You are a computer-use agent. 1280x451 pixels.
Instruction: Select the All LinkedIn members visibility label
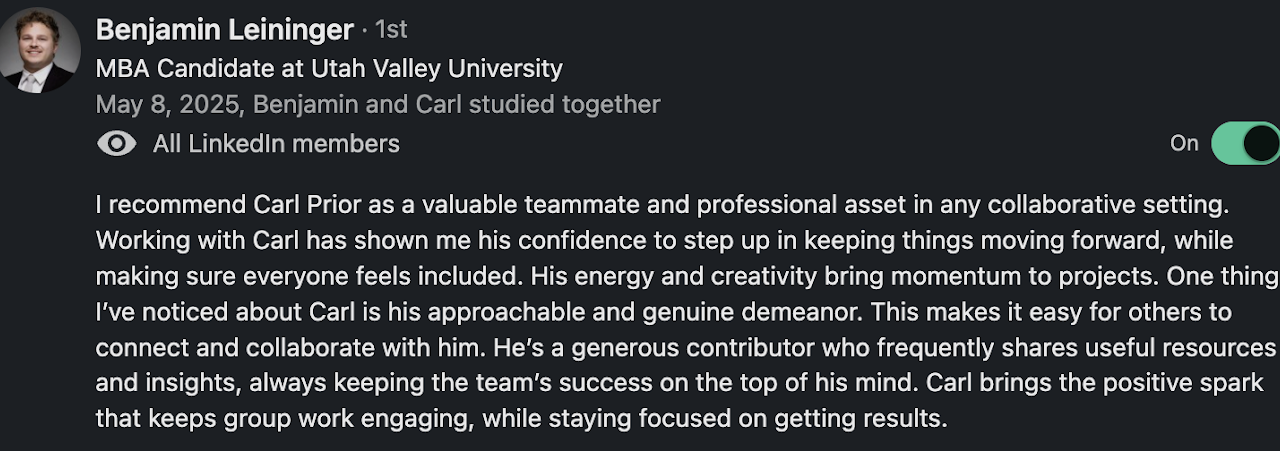coord(276,144)
